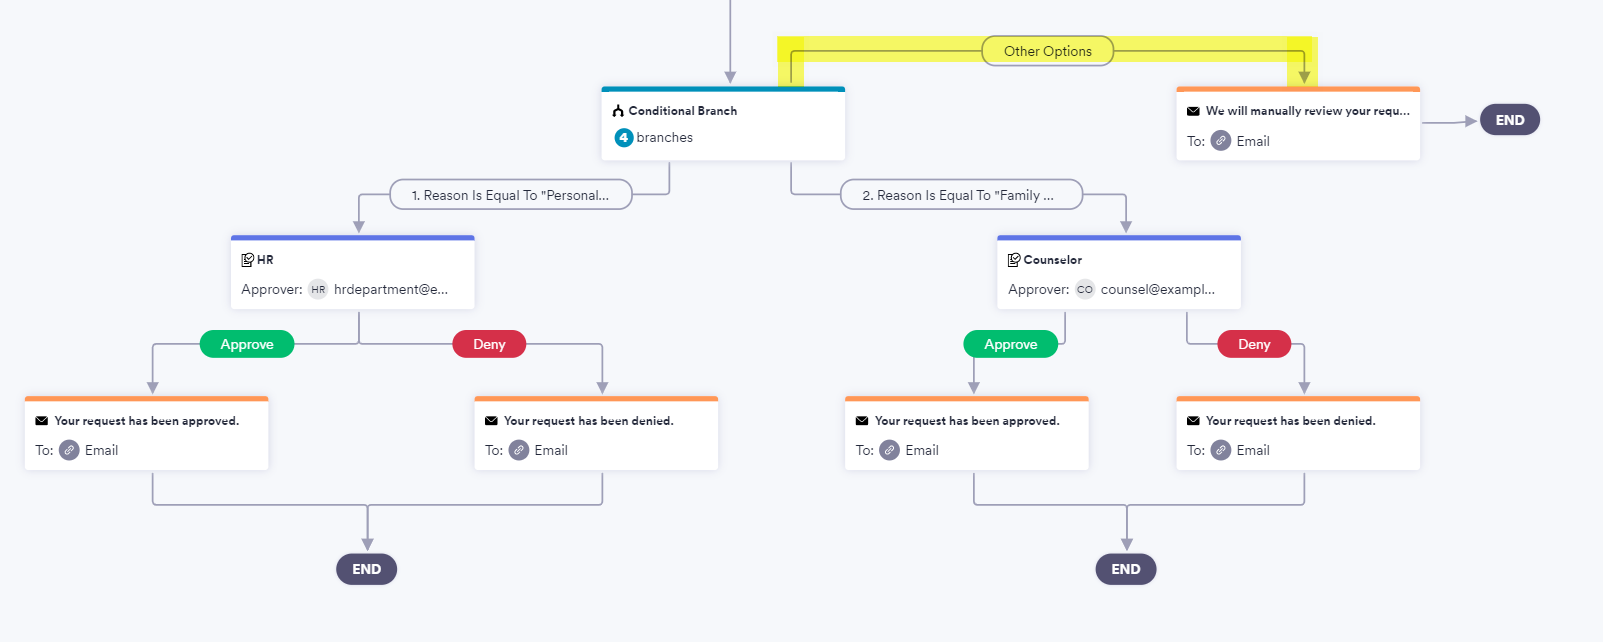1603x642 pixels.
Task: Click the Conditional Branch fork icon
Action: 618,111
